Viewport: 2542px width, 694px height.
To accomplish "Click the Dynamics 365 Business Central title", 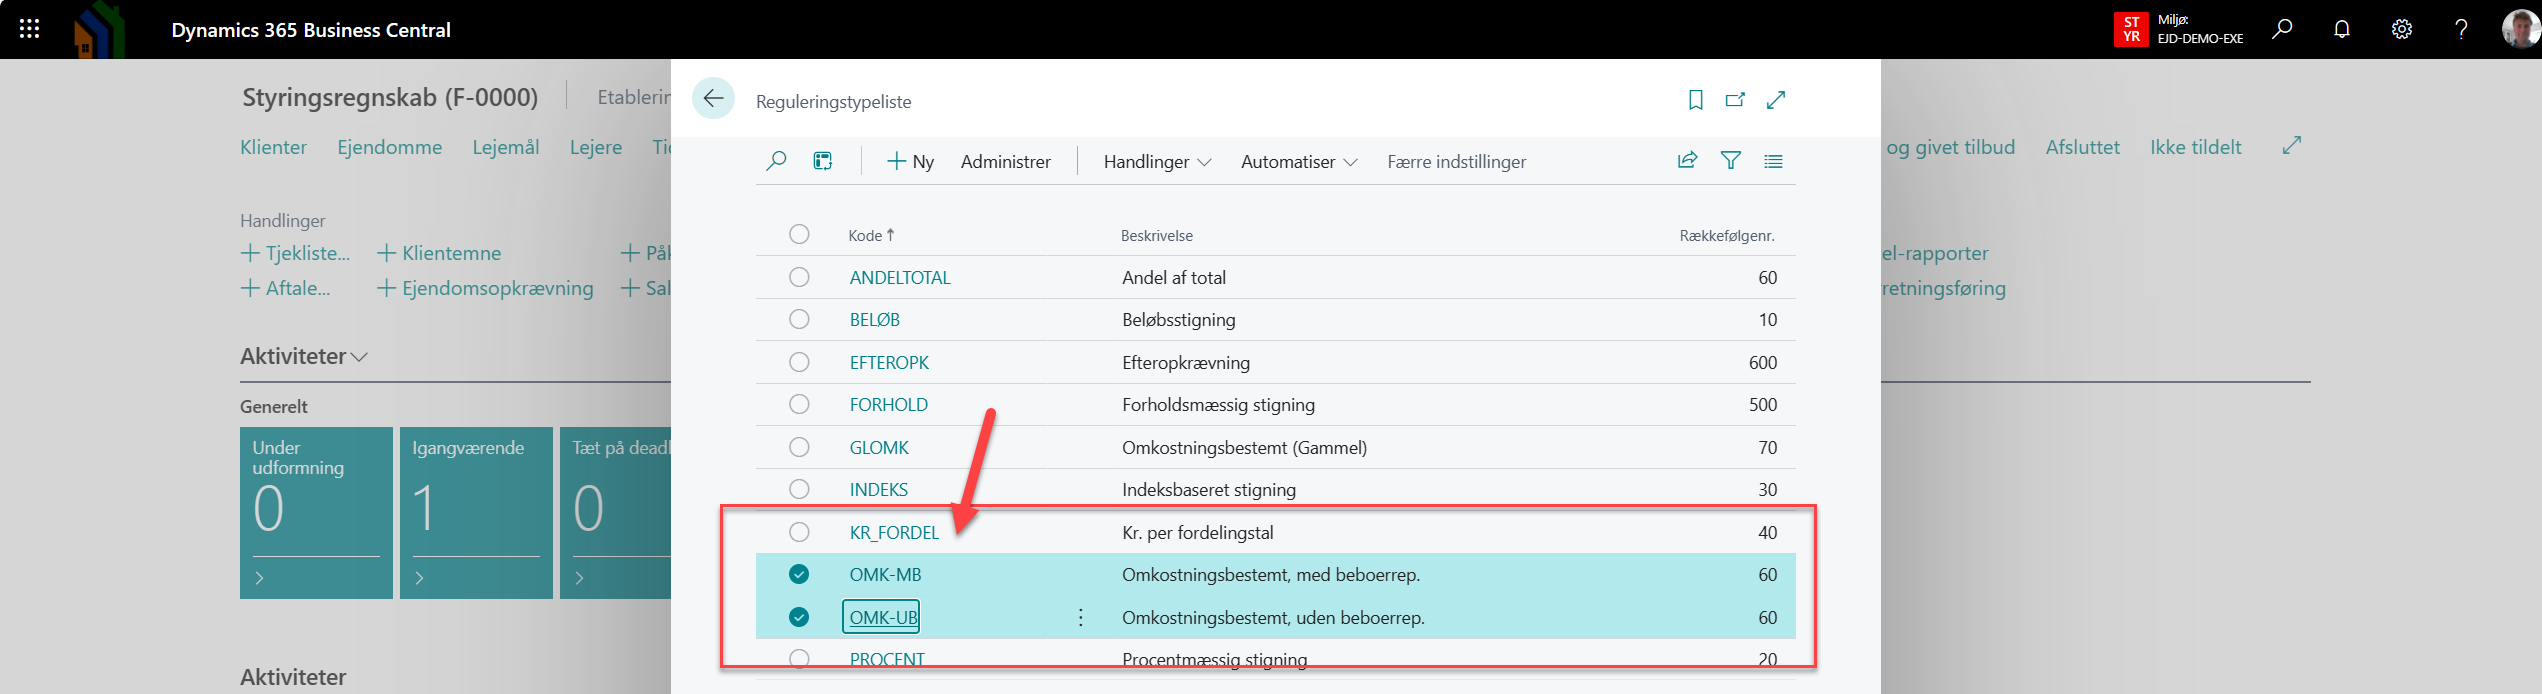I will tap(311, 30).
